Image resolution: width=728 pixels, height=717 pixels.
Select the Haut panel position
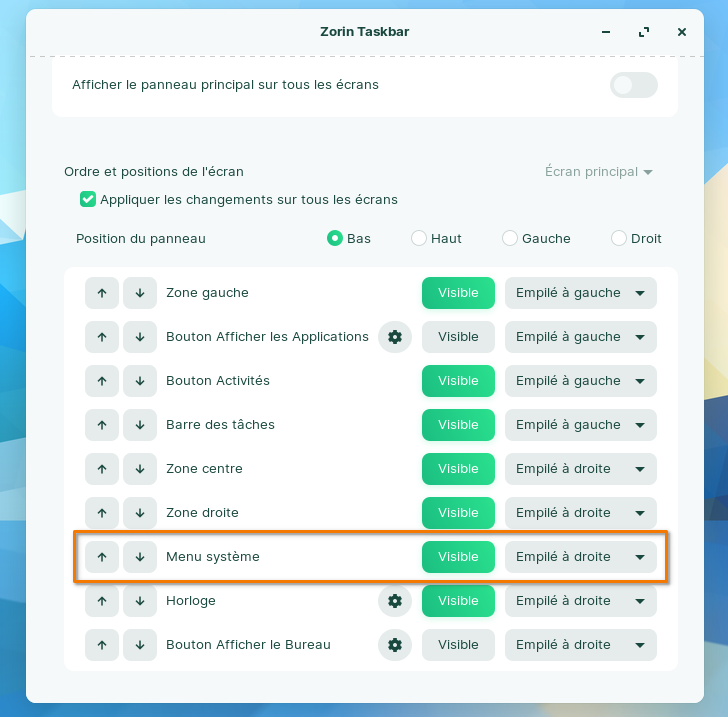[419, 238]
